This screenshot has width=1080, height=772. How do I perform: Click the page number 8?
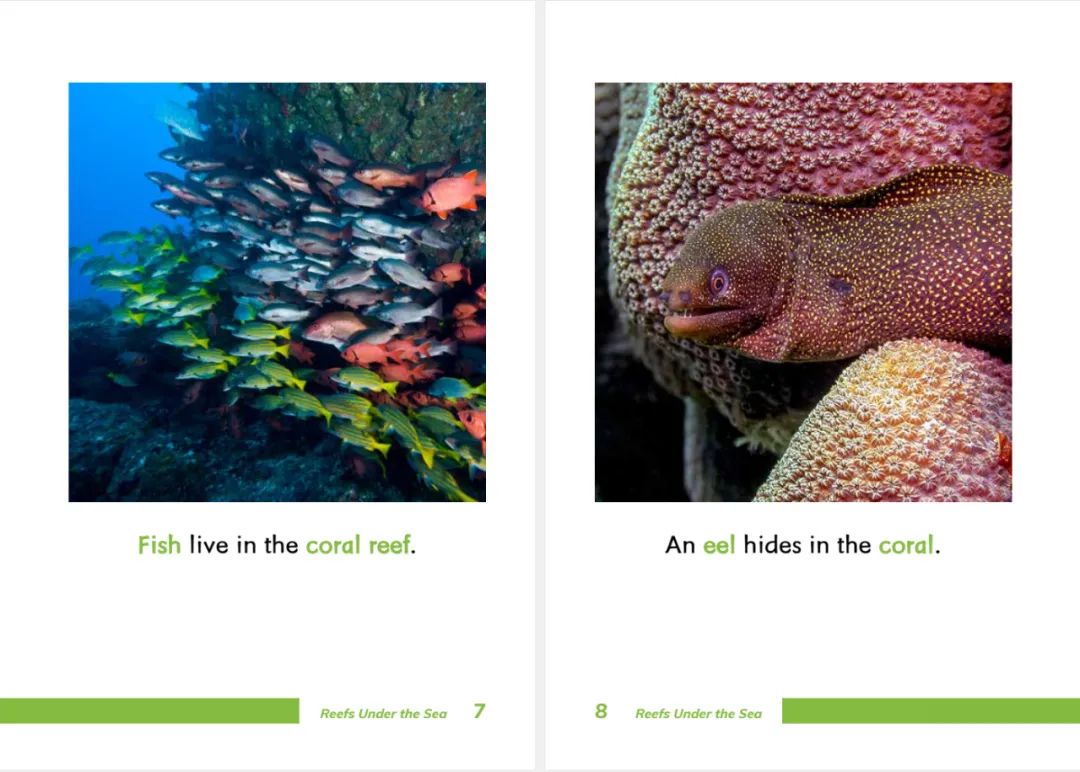601,711
